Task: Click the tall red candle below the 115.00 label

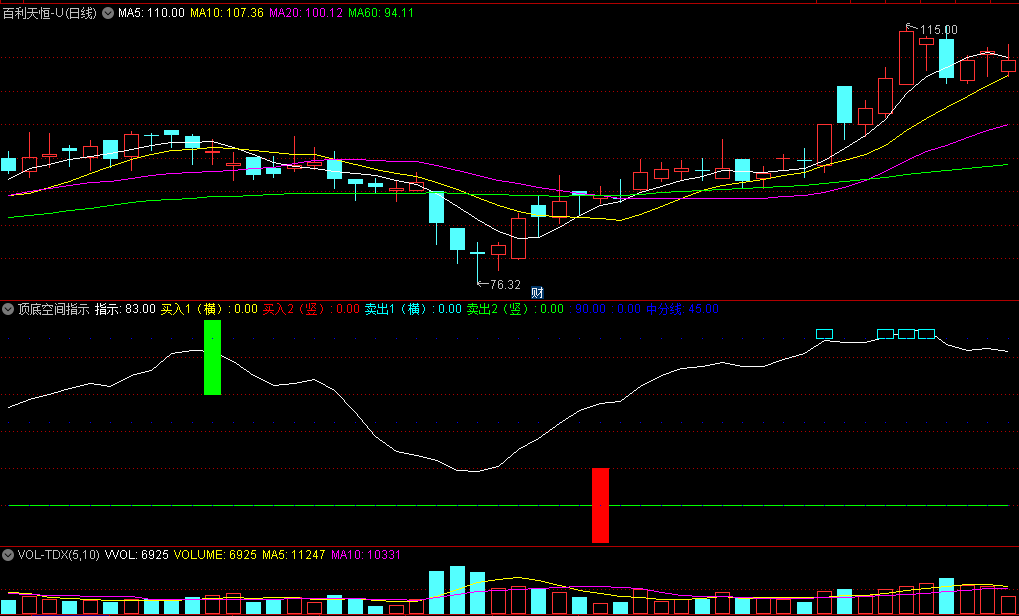Action: pyautogui.click(x=907, y=57)
